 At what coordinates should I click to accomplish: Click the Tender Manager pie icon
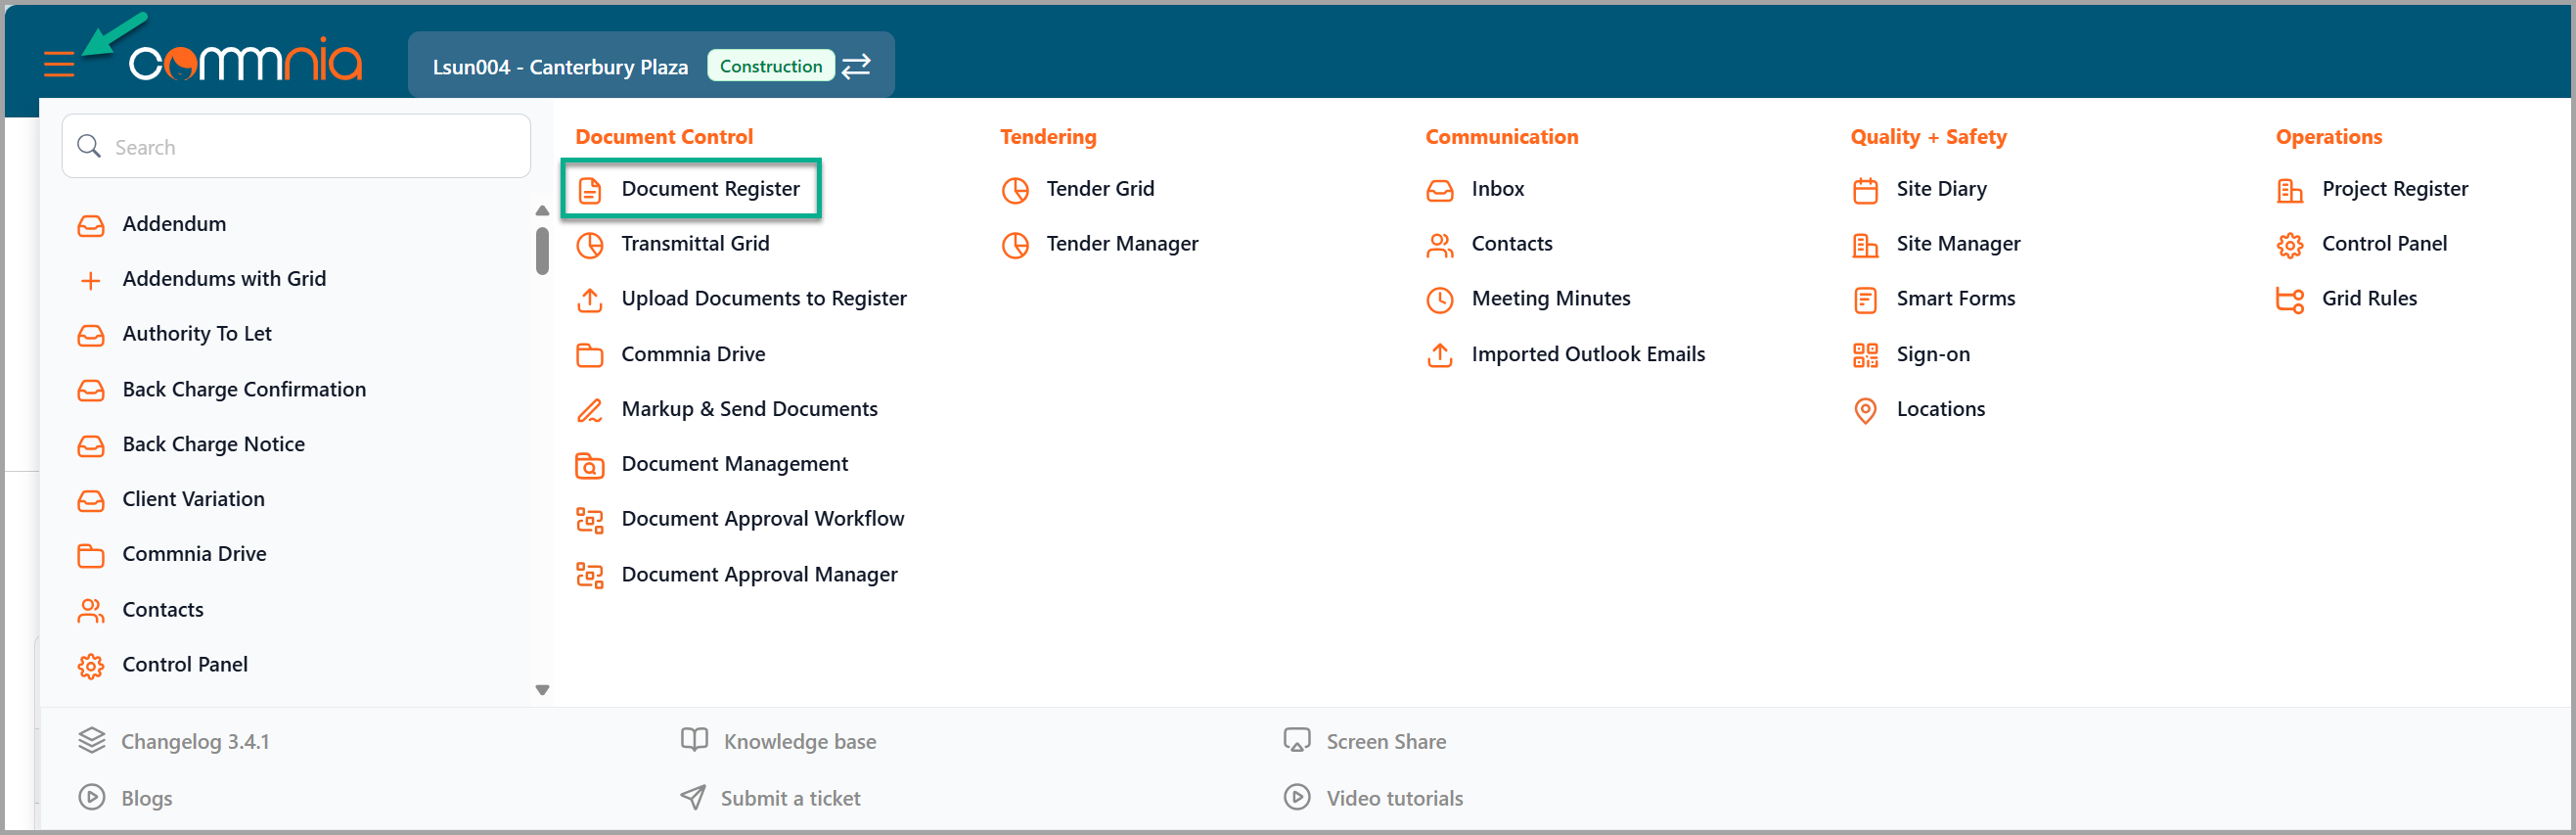coord(1015,245)
